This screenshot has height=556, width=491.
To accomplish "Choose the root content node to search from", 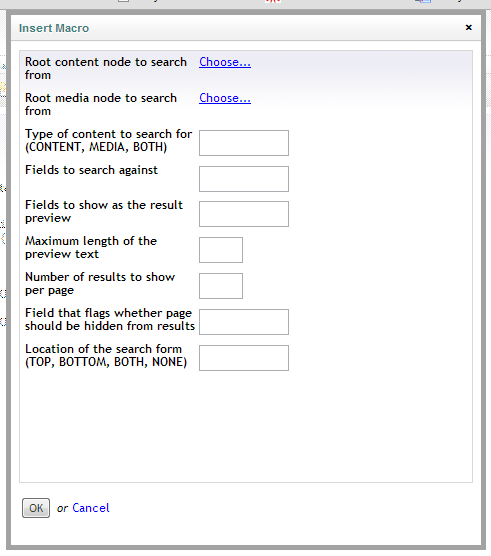I will 225,62.
